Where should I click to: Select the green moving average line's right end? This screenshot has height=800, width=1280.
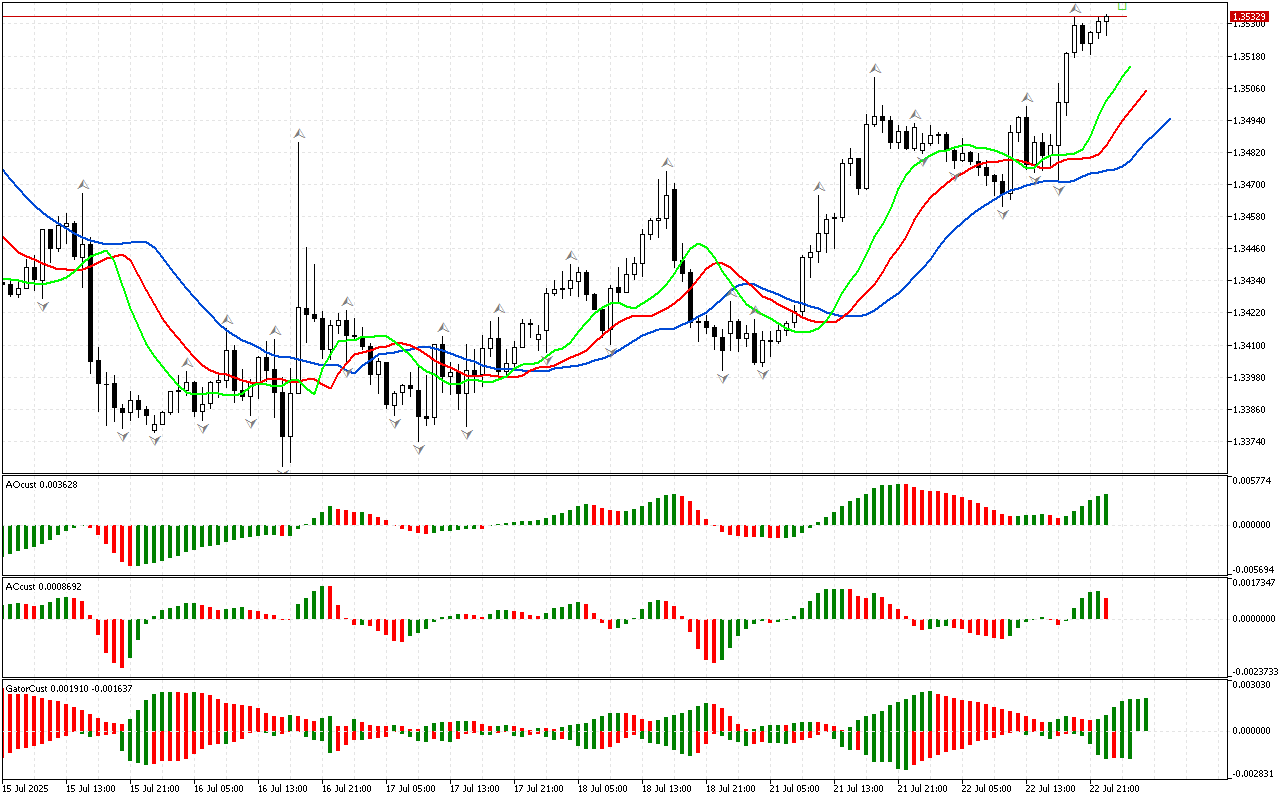coord(1130,67)
